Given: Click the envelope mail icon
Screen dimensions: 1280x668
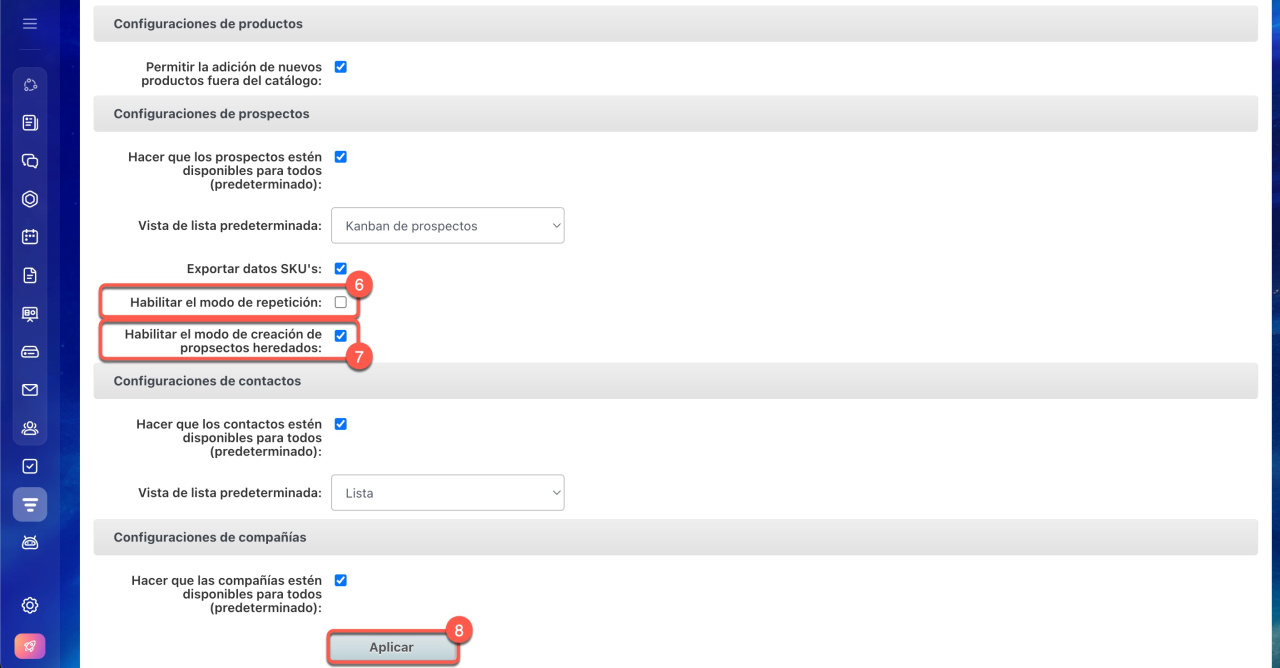Looking at the screenshot, I should click(x=30, y=390).
